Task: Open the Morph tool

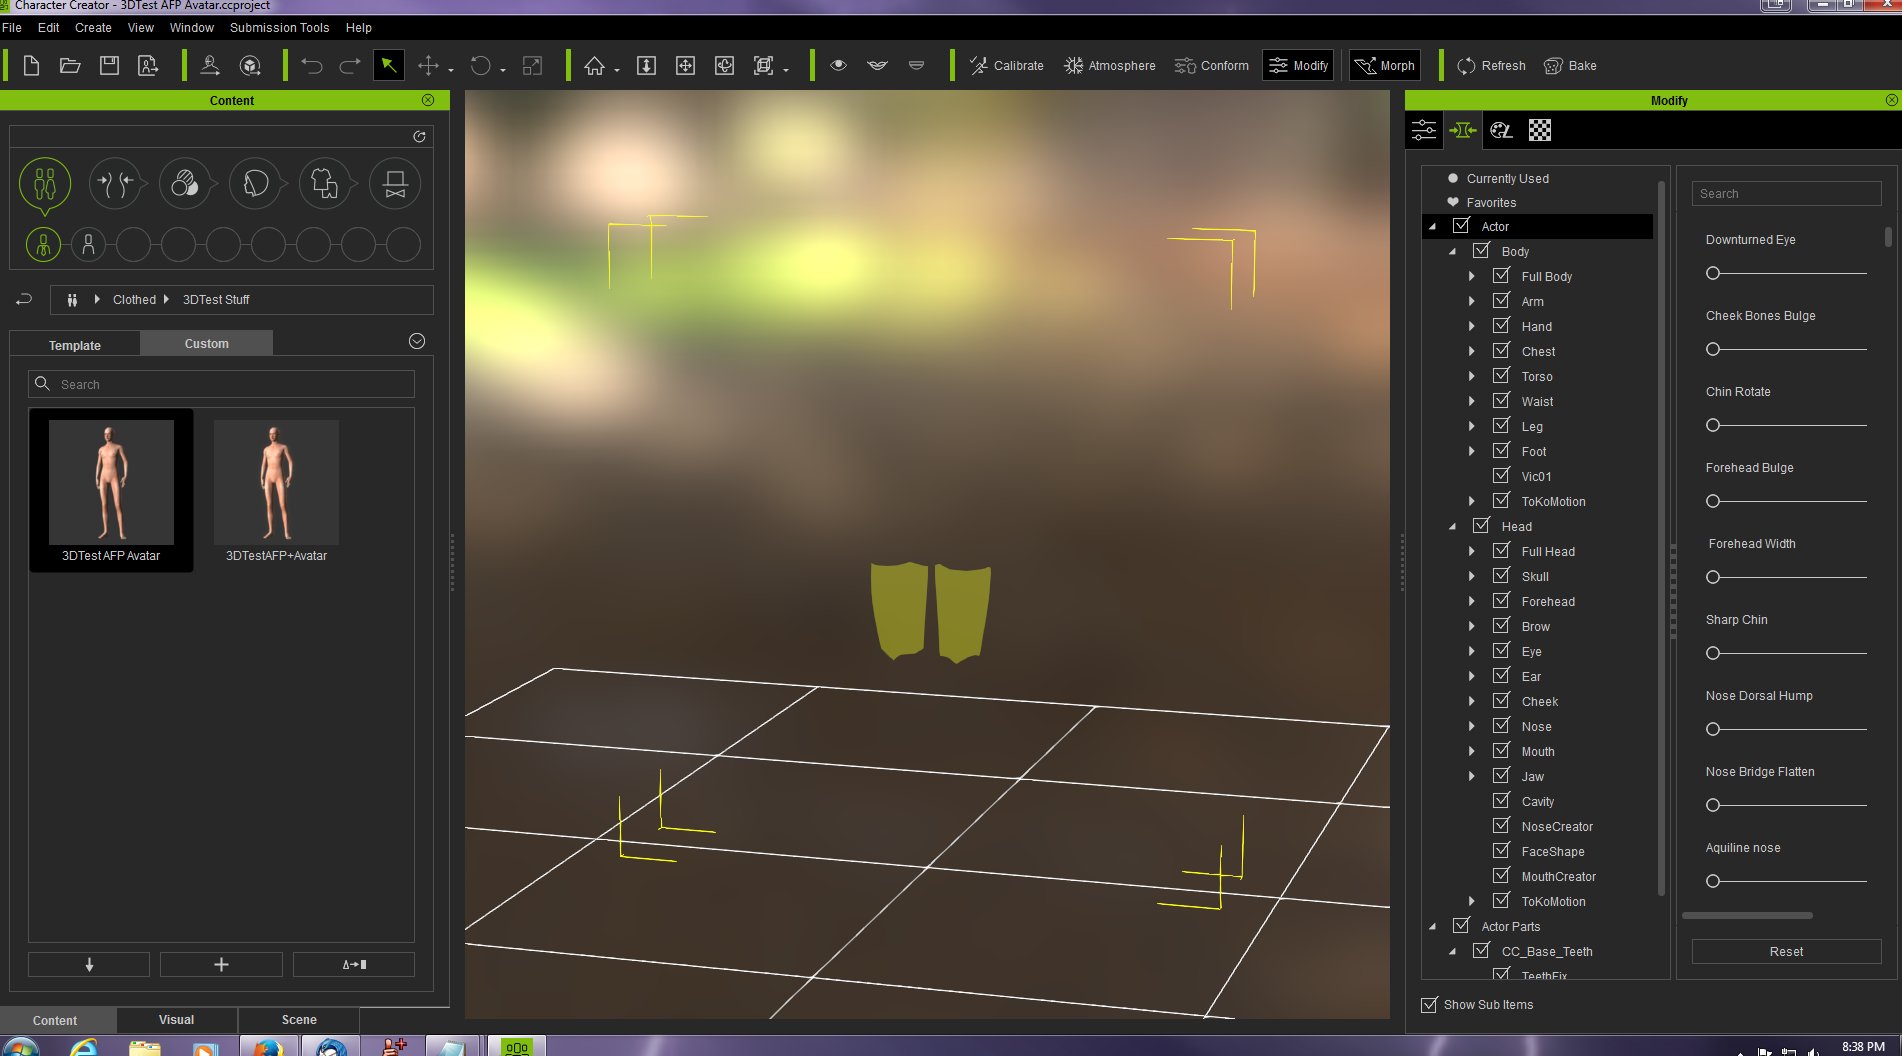Action: click(x=1384, y=66)
